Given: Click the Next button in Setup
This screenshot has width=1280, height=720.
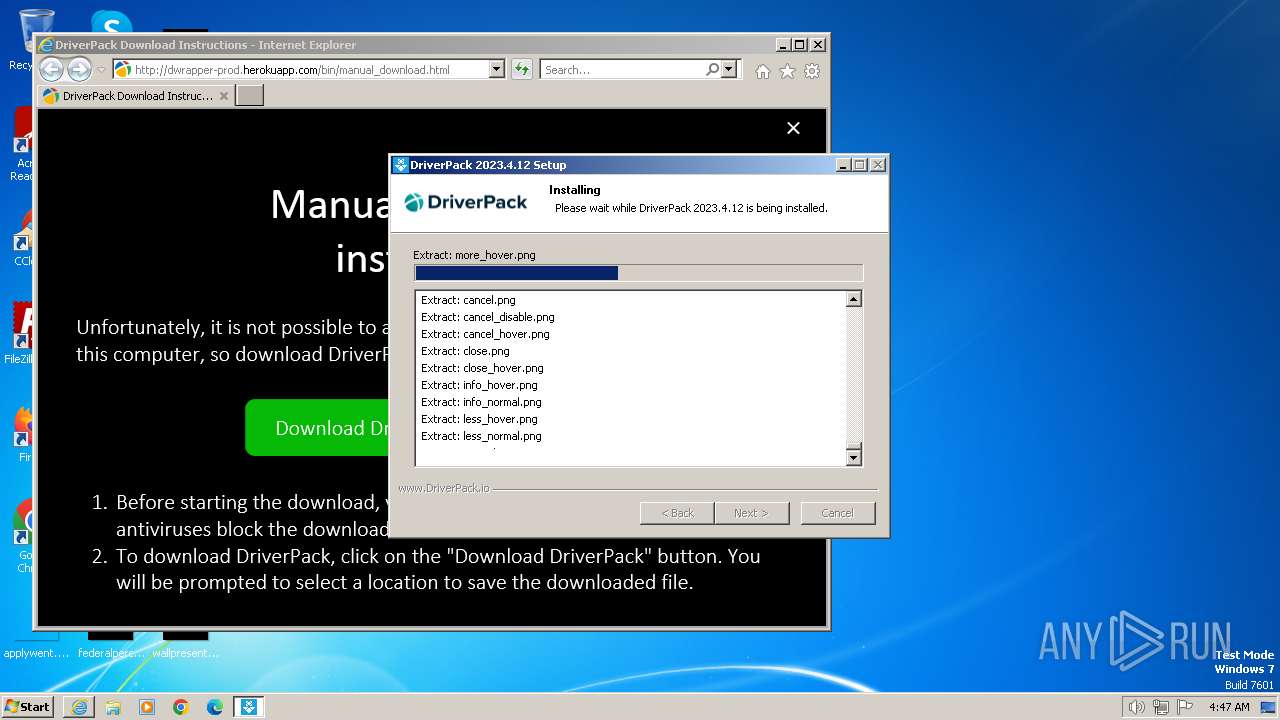Looking at the screenshot, I should pyautogui.click(x=751, y=513).
